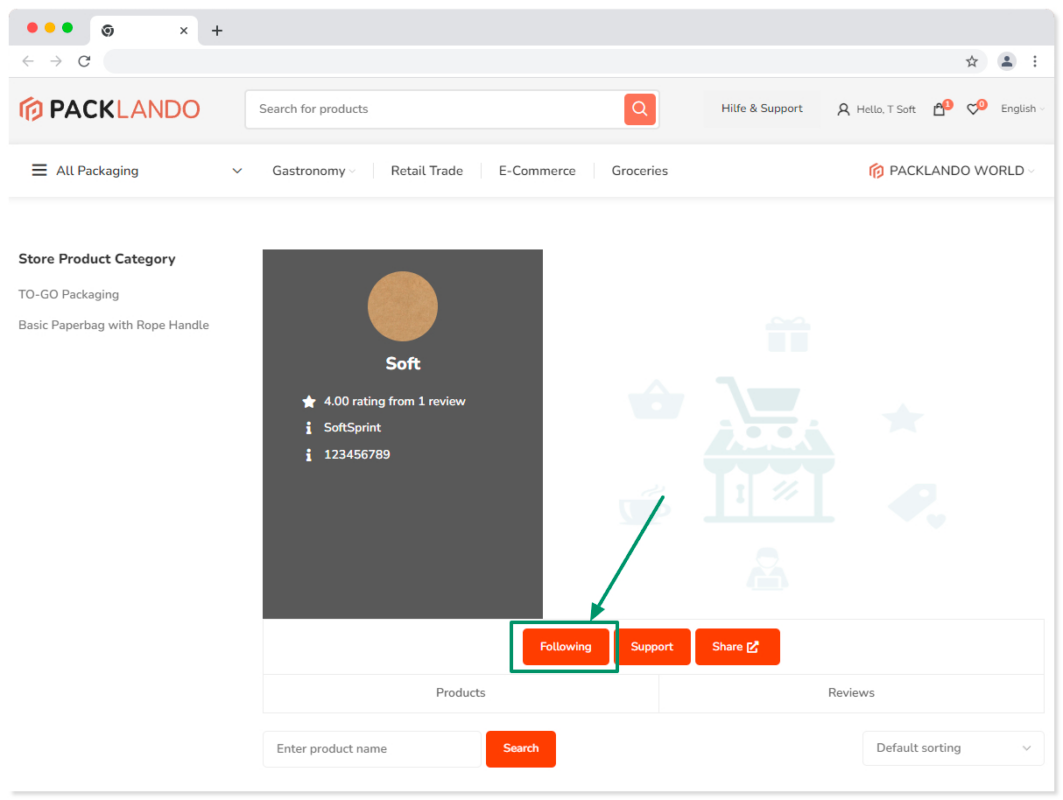Click the Share button
The width and height of the screenshot is (1063, 800).
coord(736,647)
